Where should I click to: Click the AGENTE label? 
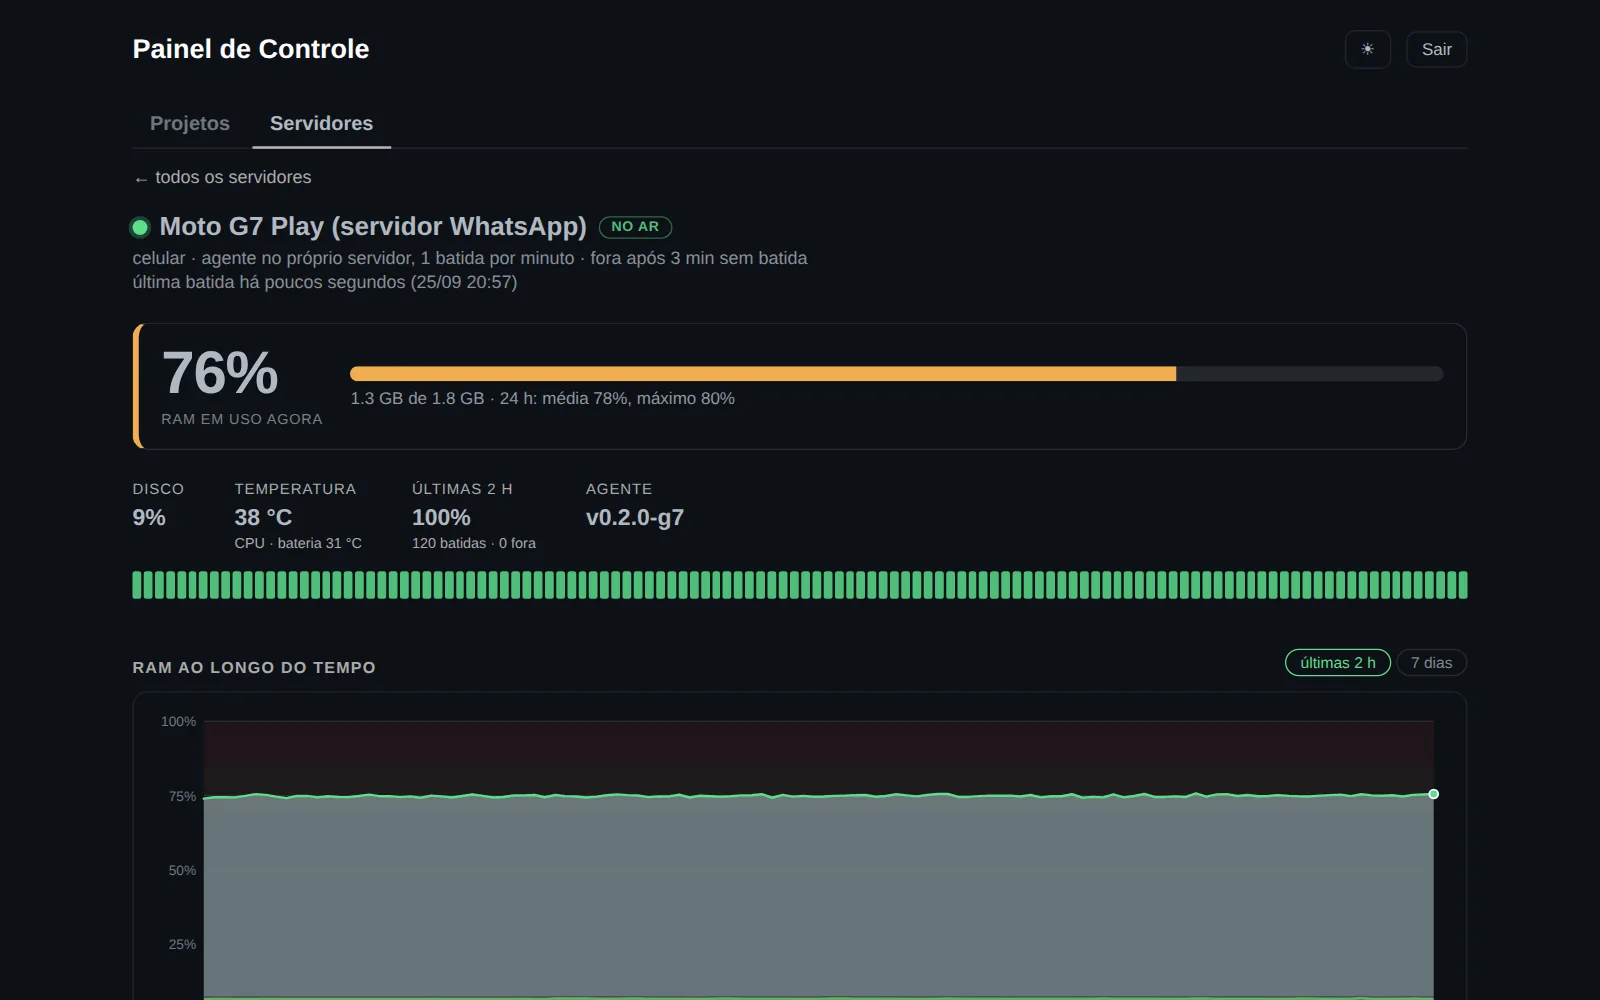click(x=619, y=489)
